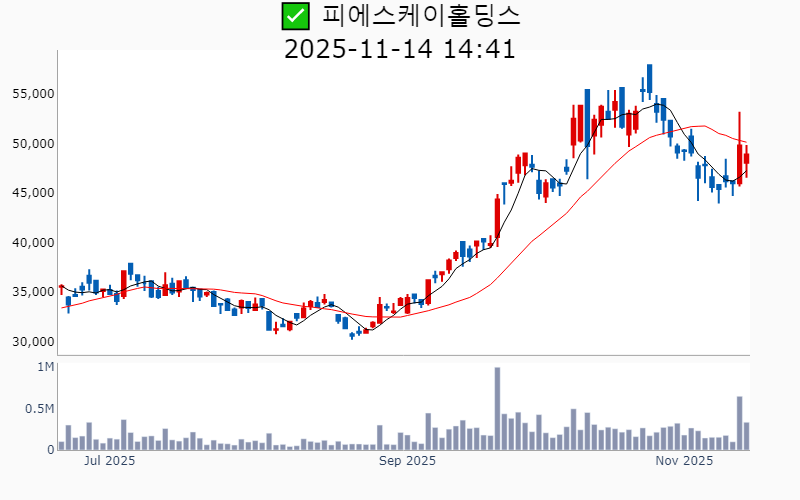Select the 50,000 price axis label

[x=32, y=144]
